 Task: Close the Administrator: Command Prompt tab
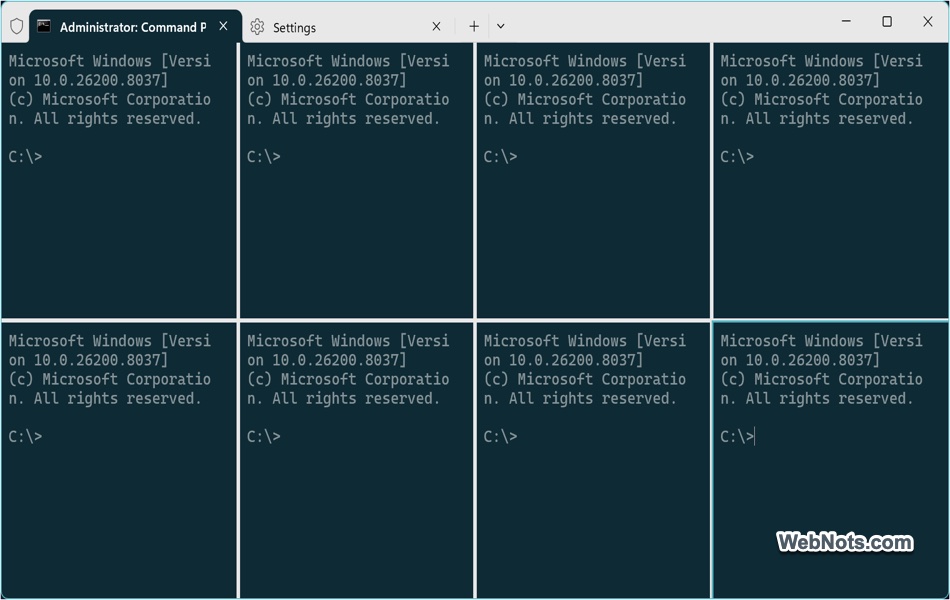tap(224, 26)
